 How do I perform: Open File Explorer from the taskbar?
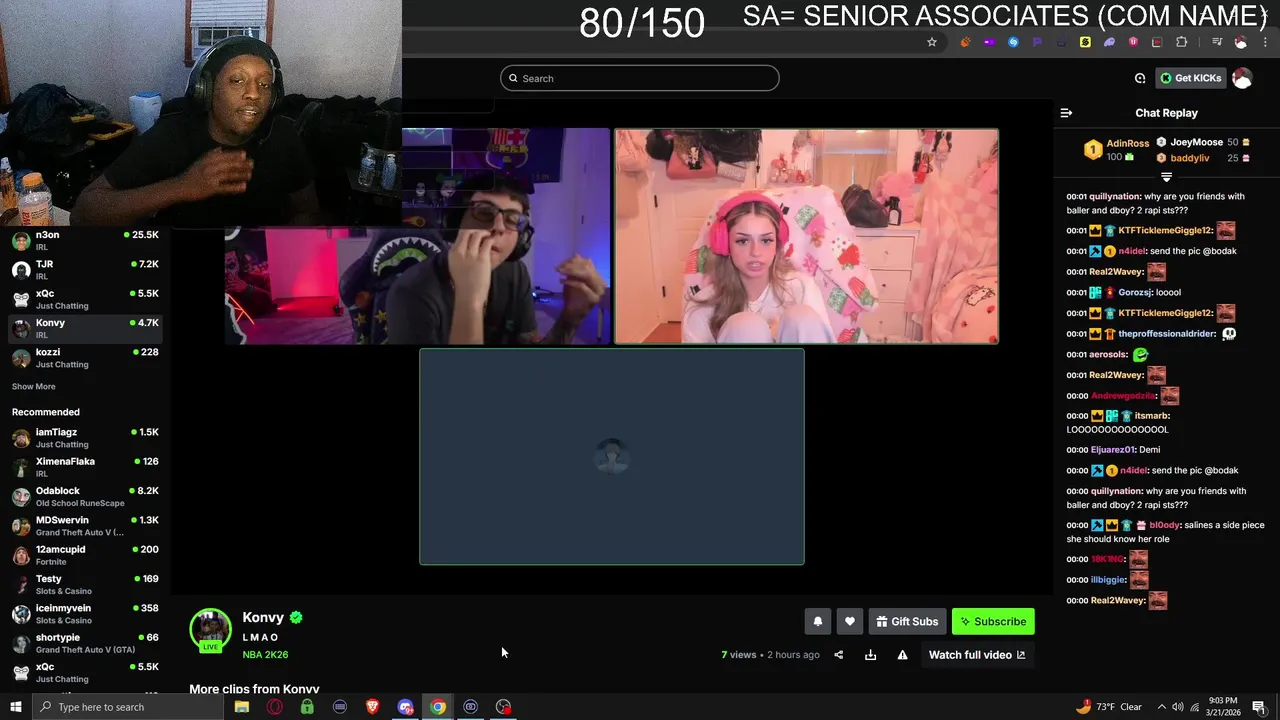242,707
